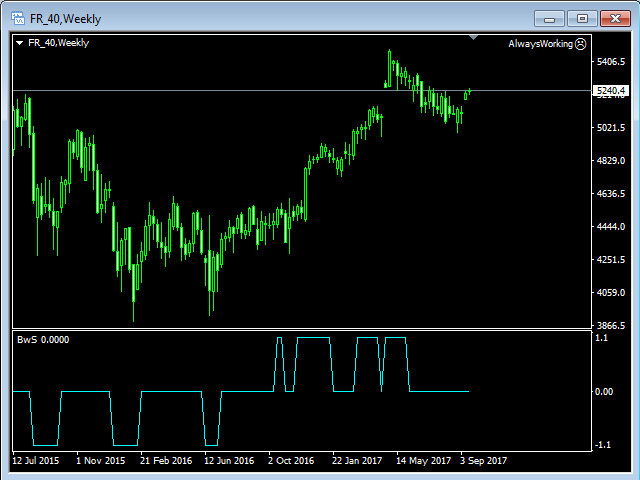Click the 3866.5 level on price scale

click(610, 325)
